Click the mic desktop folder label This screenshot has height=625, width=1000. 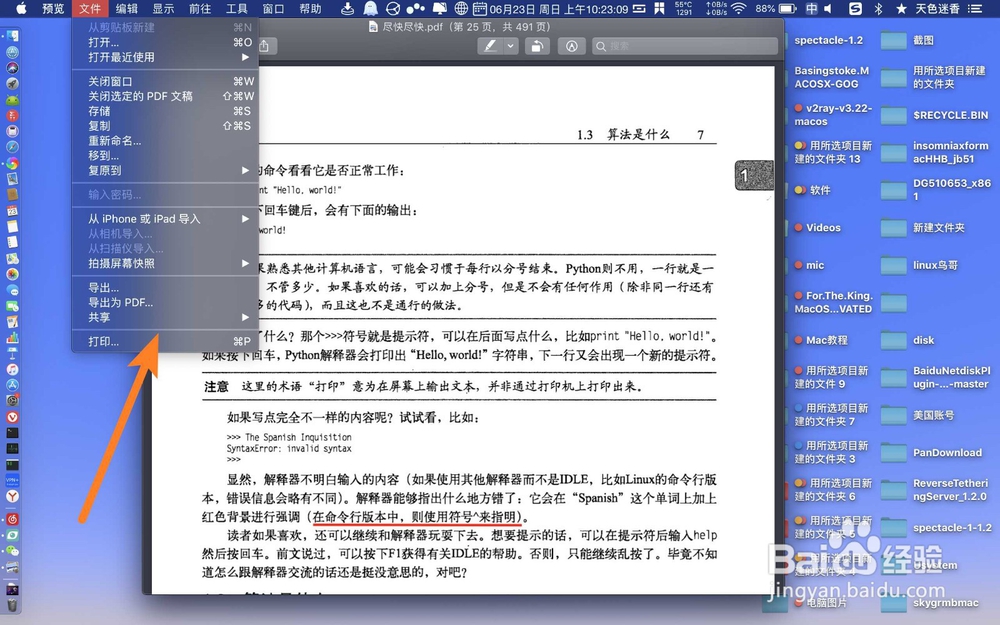[815, 265]
